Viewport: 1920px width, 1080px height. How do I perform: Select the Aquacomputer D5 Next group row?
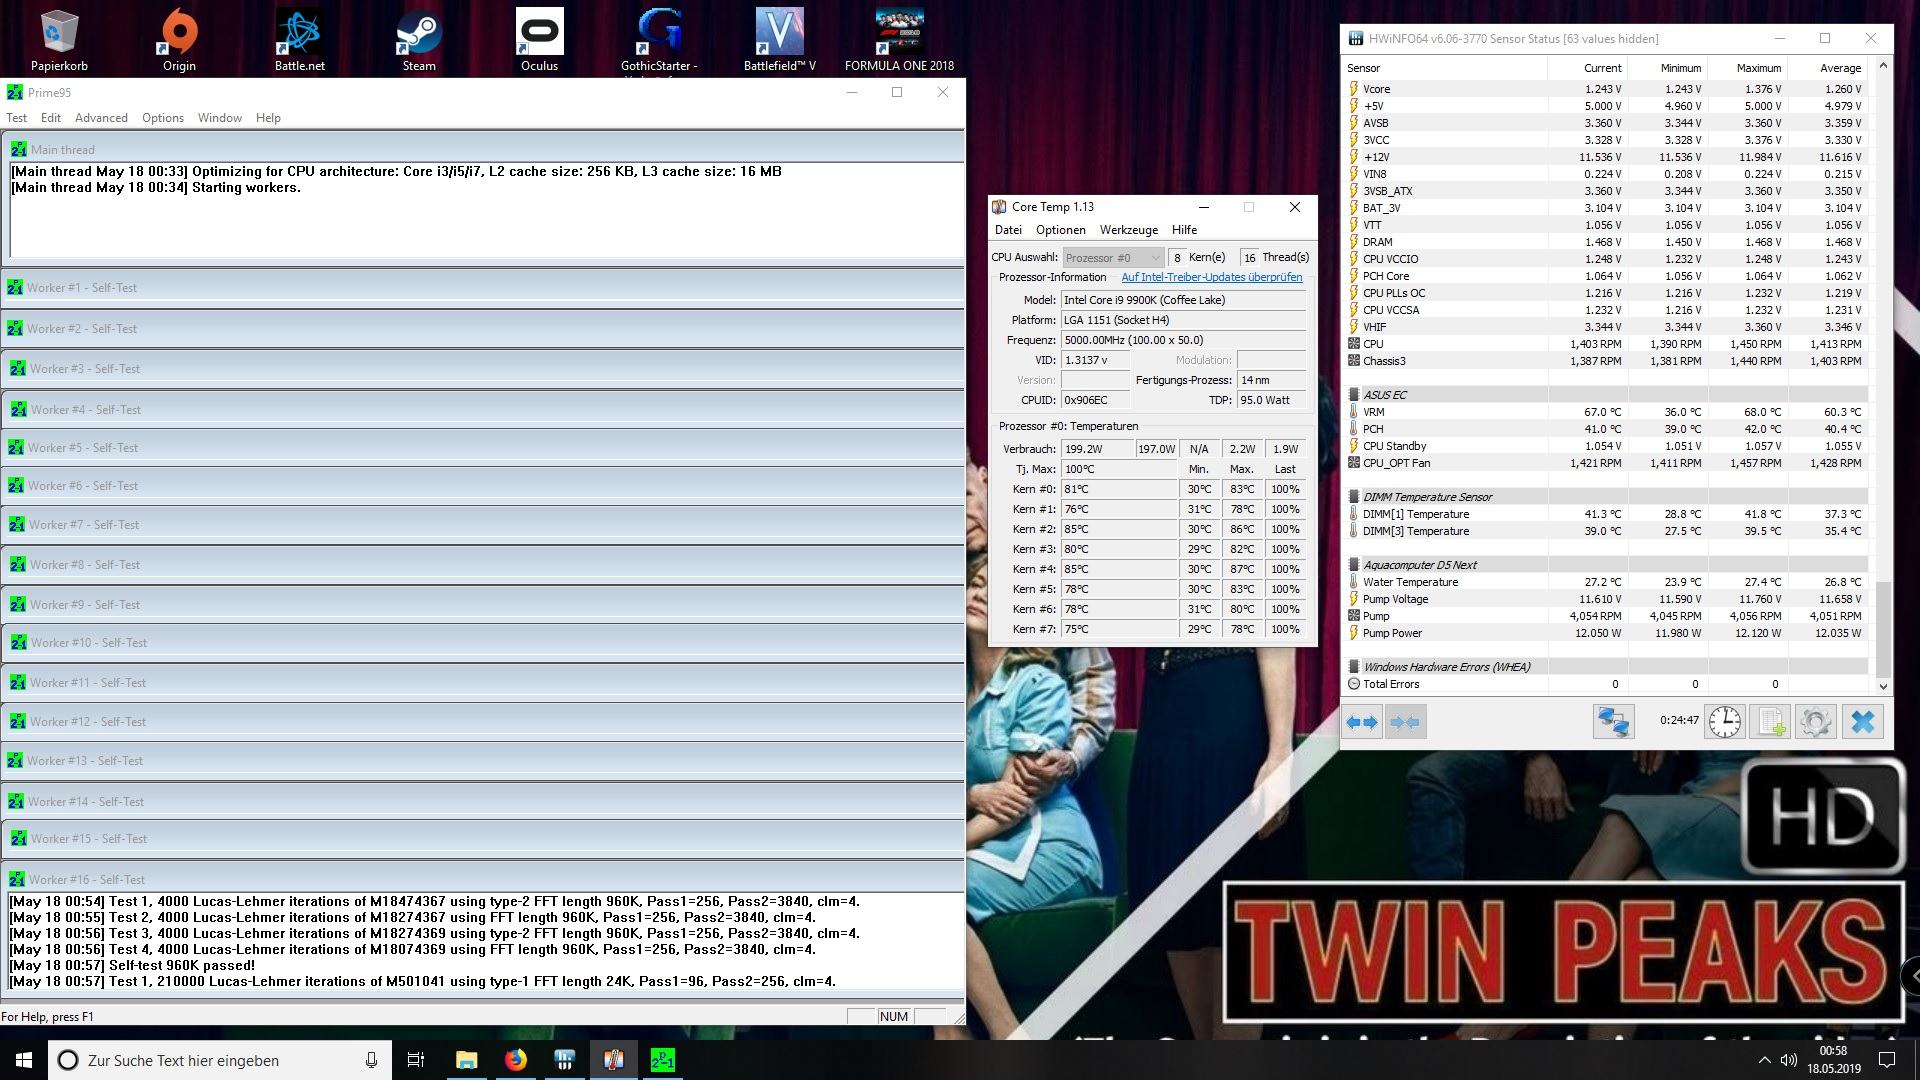click(x=1606, y=565)
